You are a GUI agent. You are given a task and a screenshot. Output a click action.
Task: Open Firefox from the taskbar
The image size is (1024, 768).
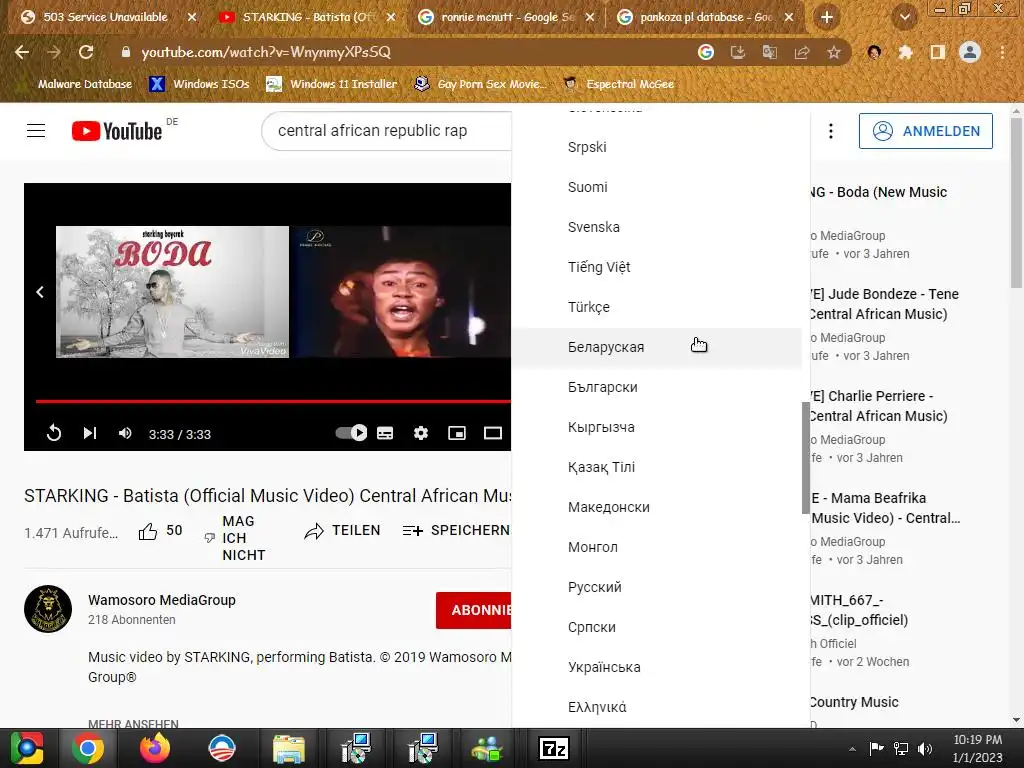[155, 748]
